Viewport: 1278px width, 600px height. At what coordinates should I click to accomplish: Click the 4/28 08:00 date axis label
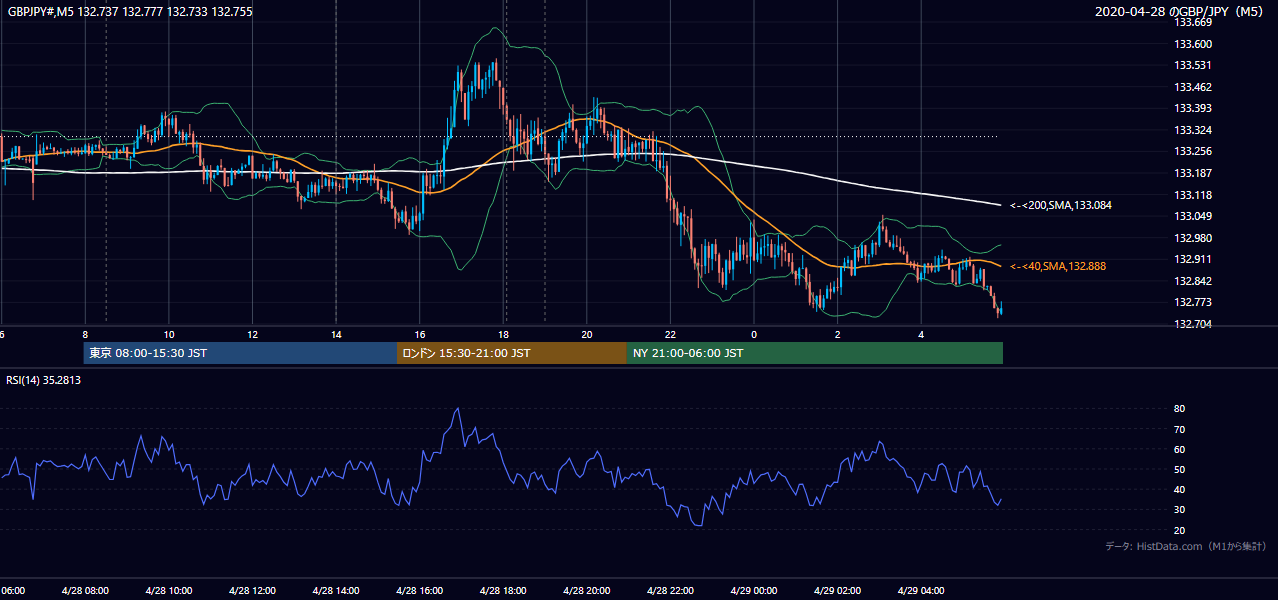tap(85, 590)
